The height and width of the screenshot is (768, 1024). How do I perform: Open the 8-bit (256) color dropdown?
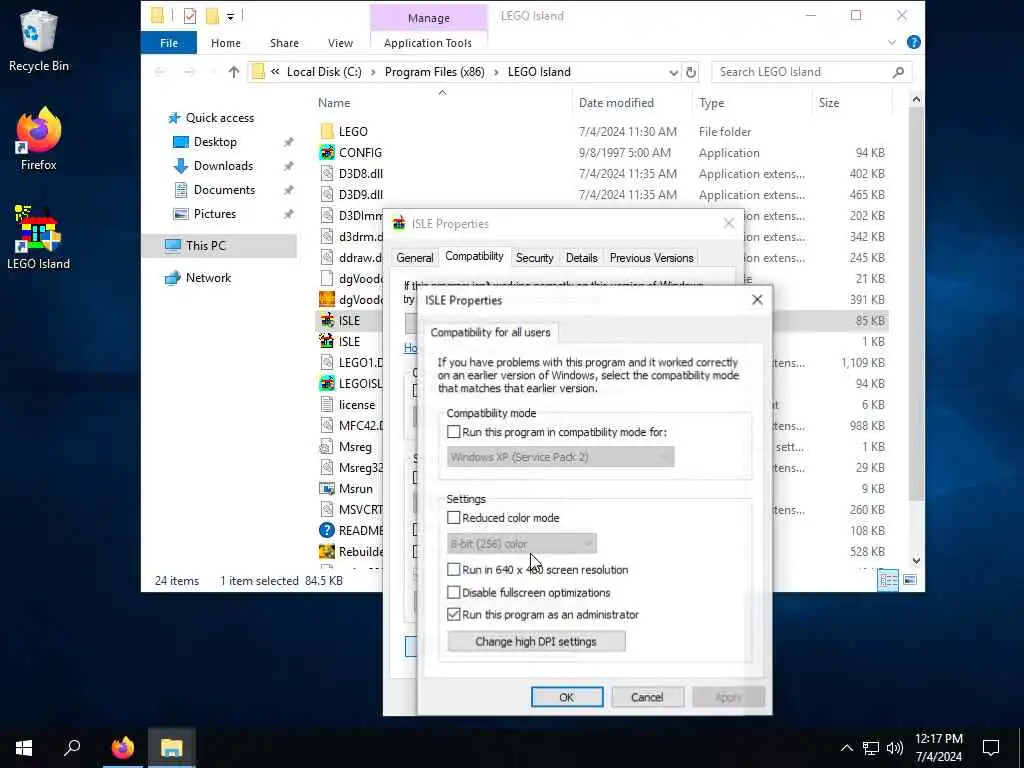tap(522, 543)
